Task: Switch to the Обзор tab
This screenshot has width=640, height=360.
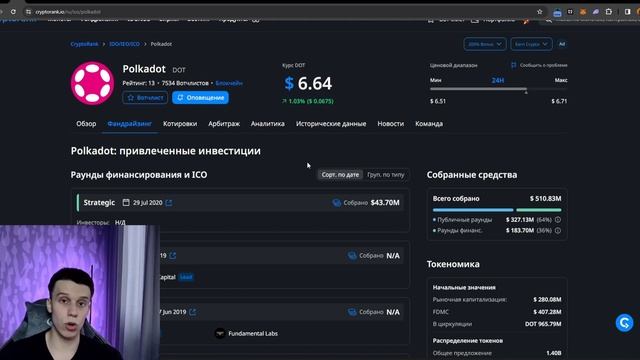Action: pos(86,124)
